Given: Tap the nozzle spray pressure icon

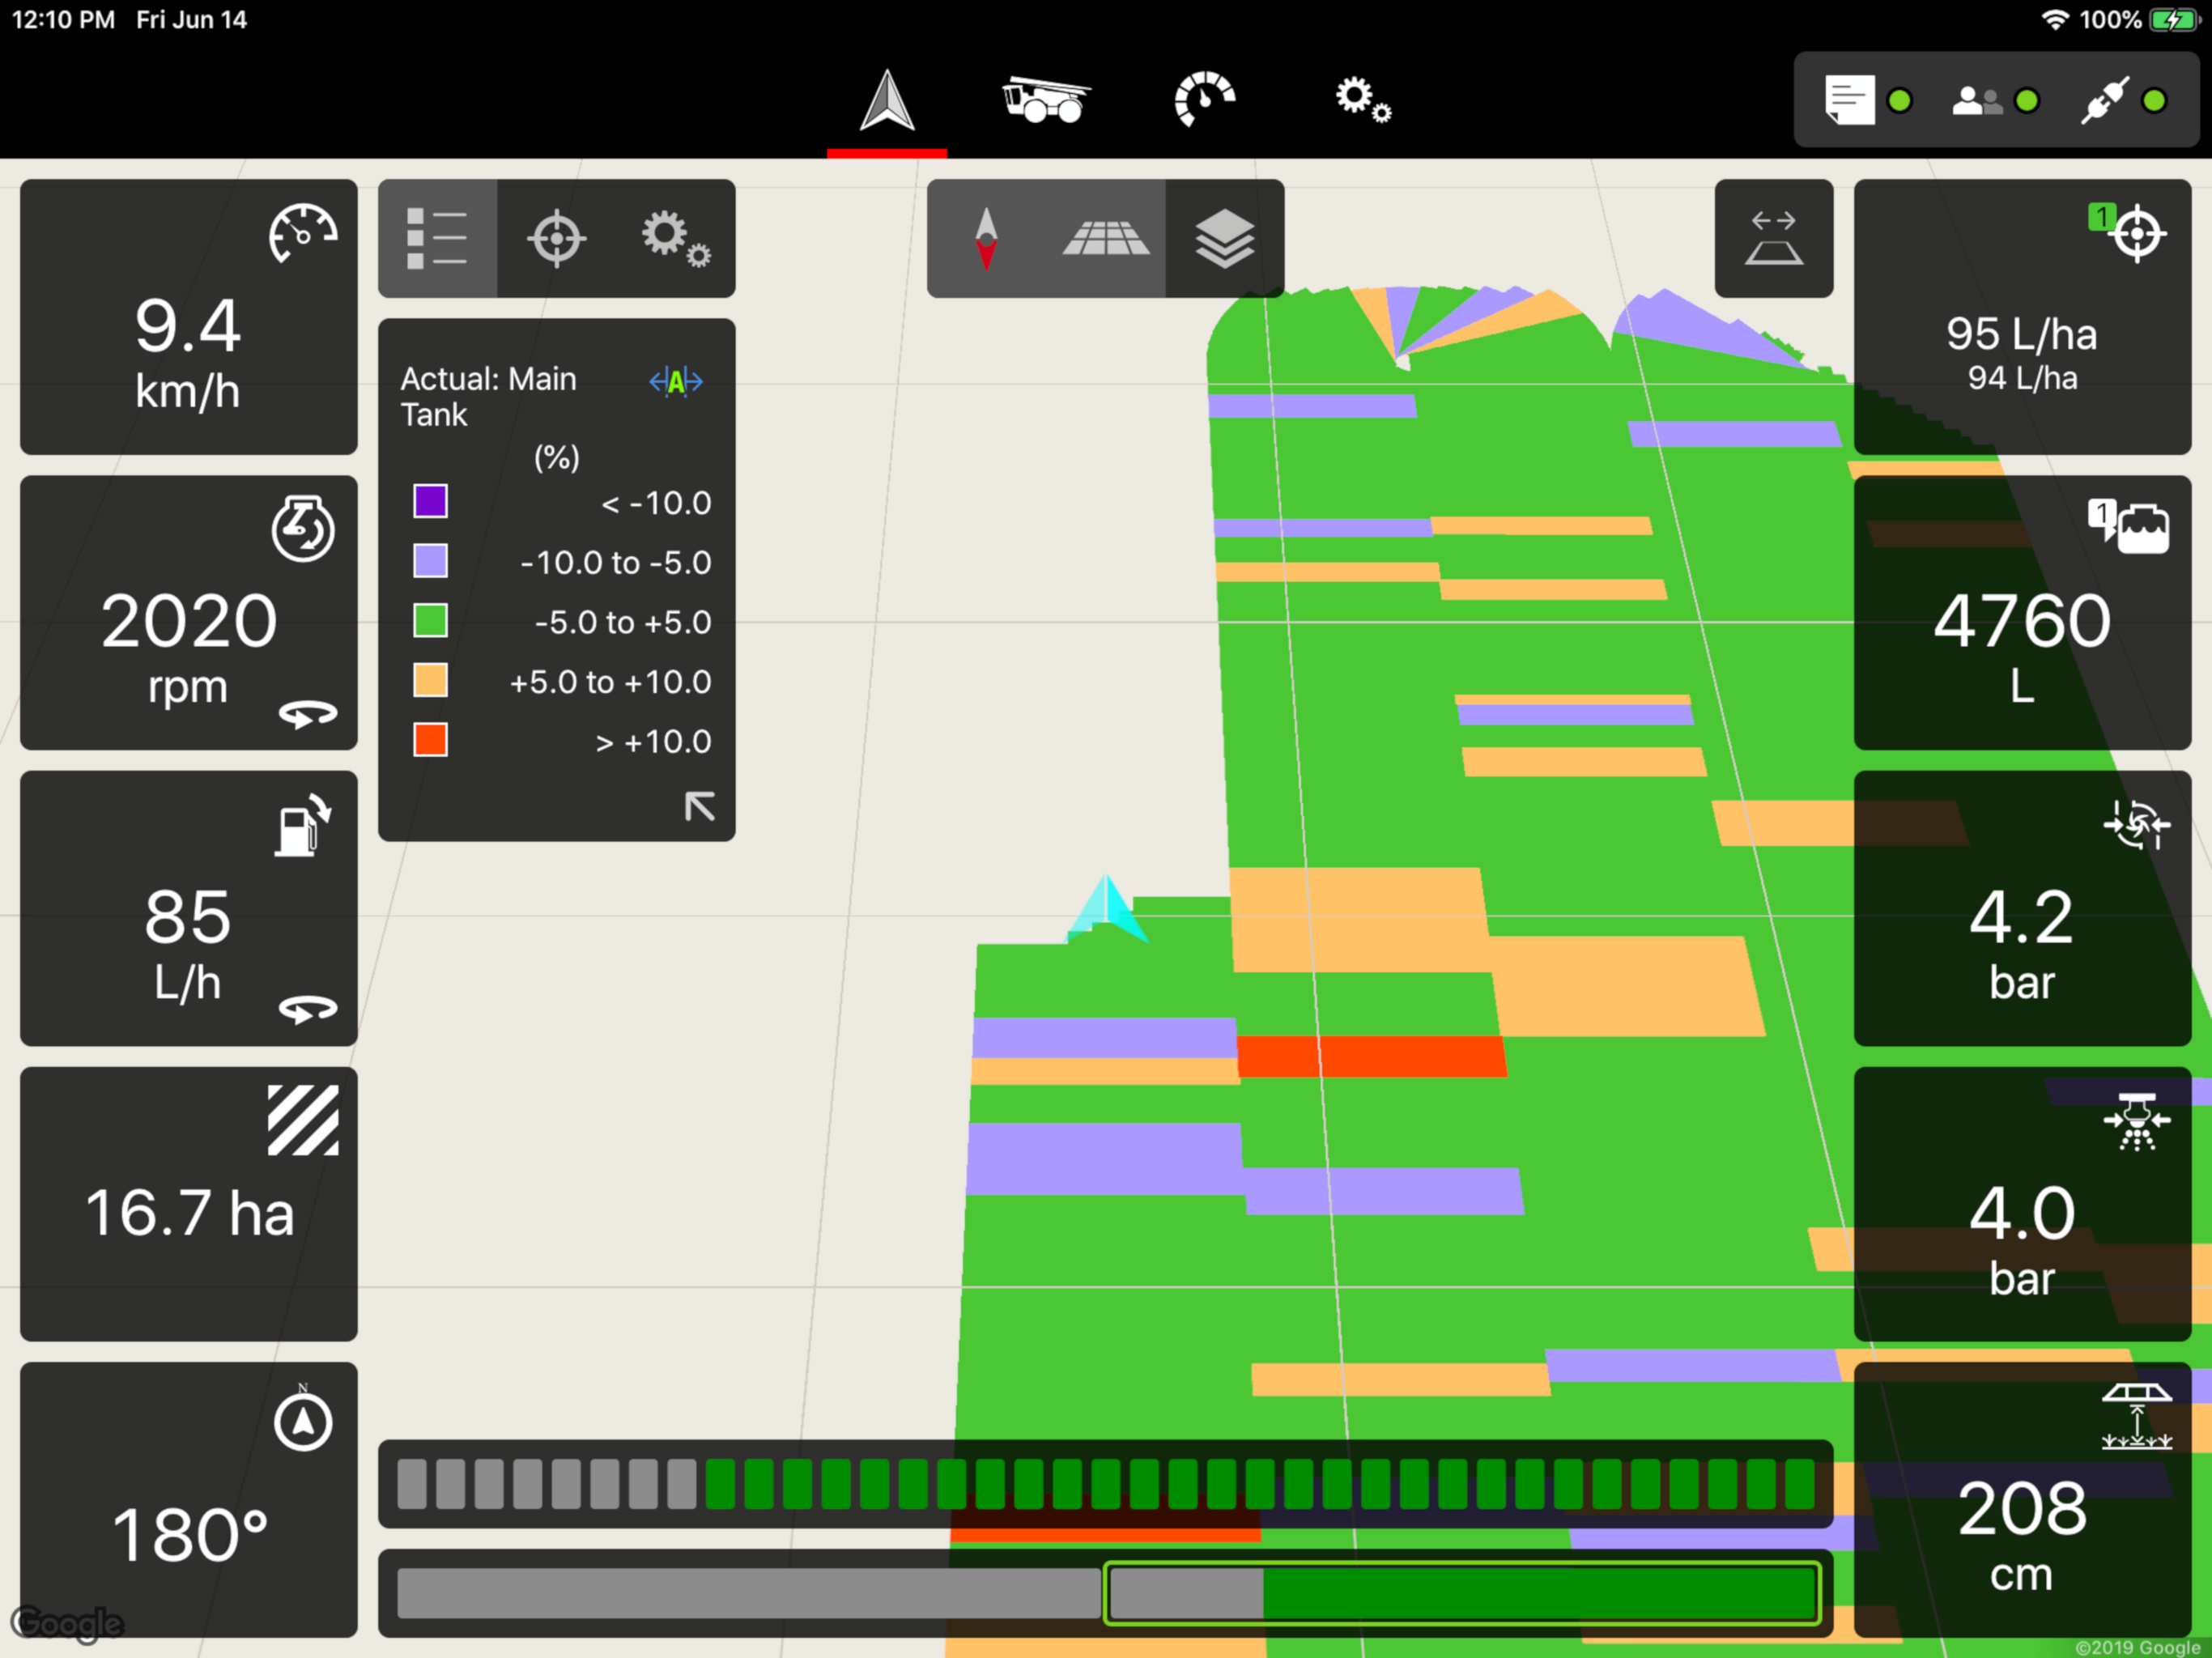Looking at the screenshot, I should click(x=2137, y=1122).
